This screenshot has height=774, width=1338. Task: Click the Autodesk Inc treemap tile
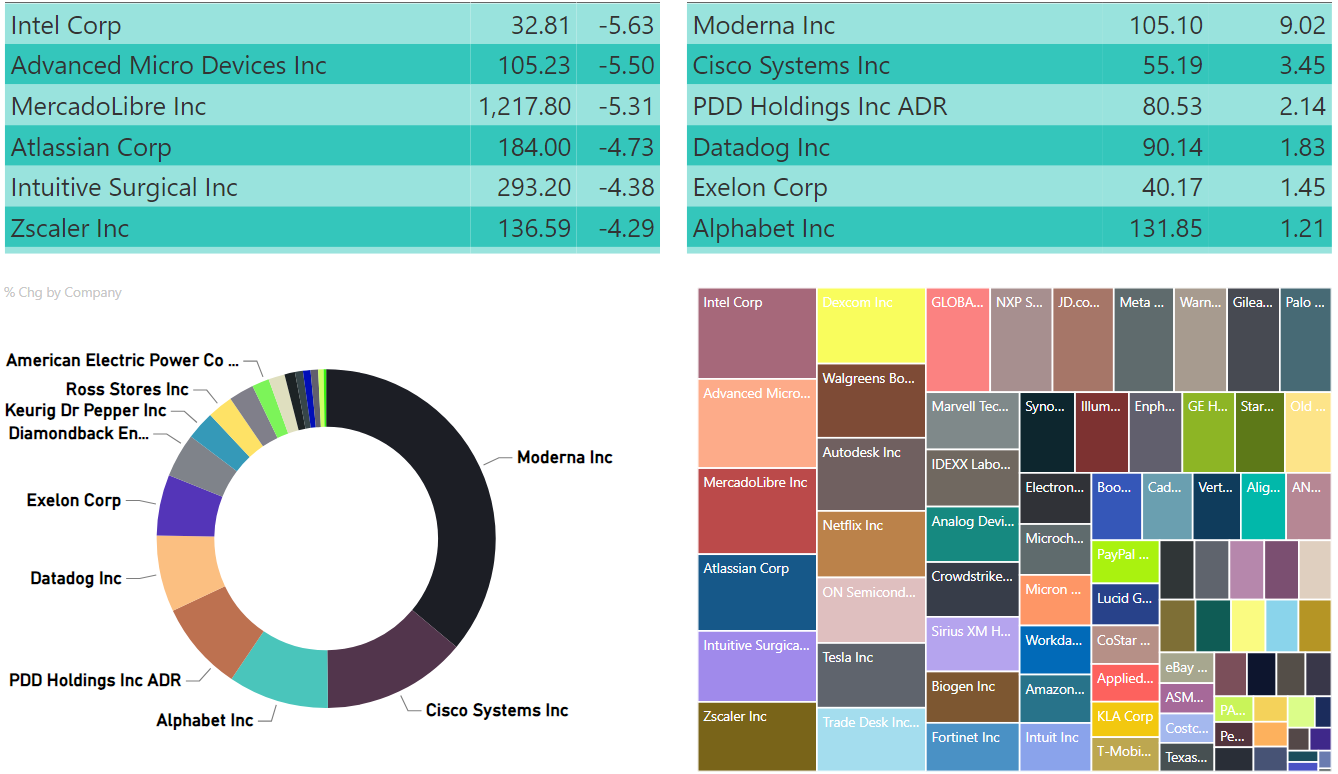[x=872, y=474]
